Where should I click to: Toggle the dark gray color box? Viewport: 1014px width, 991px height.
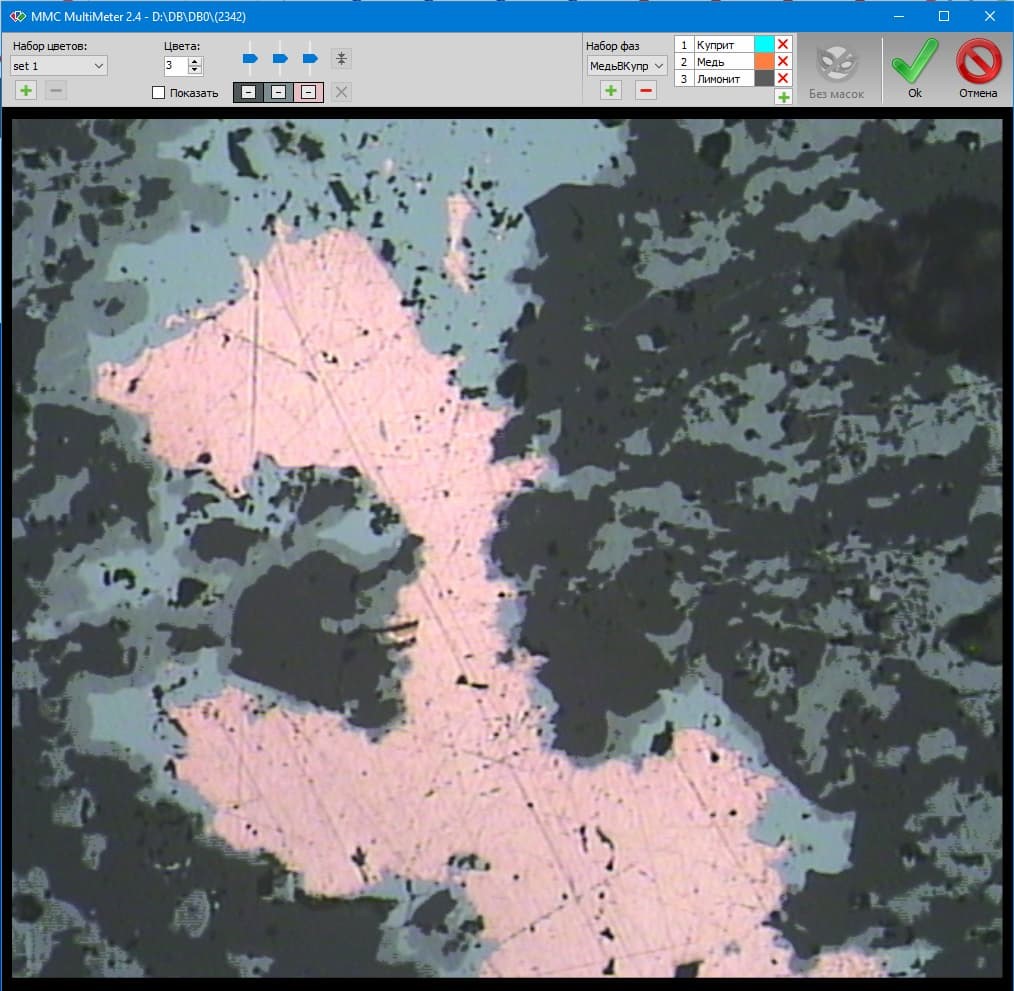(248, 93)
